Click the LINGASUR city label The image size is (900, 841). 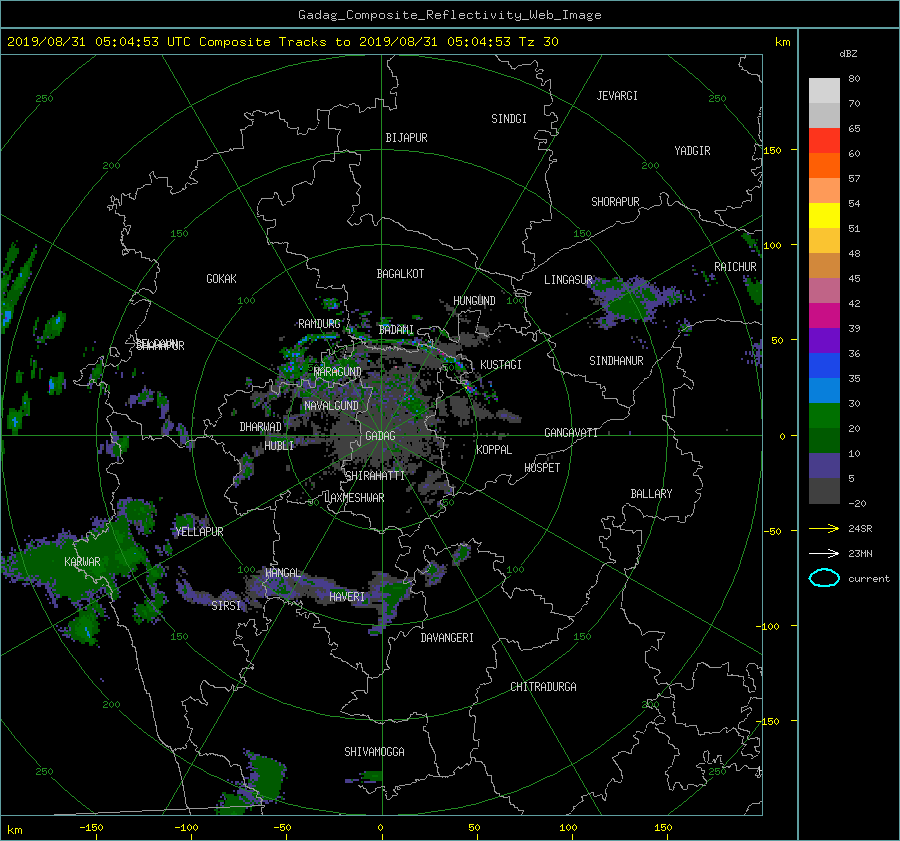tap(568, 280)
